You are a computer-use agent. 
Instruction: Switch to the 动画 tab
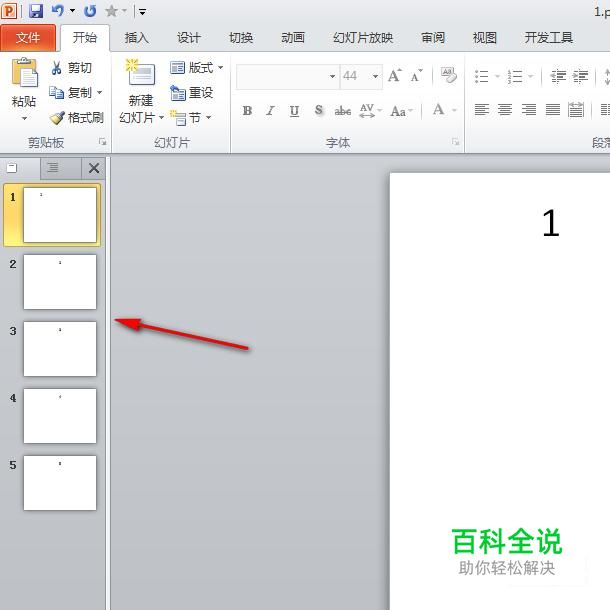point(293,38)
